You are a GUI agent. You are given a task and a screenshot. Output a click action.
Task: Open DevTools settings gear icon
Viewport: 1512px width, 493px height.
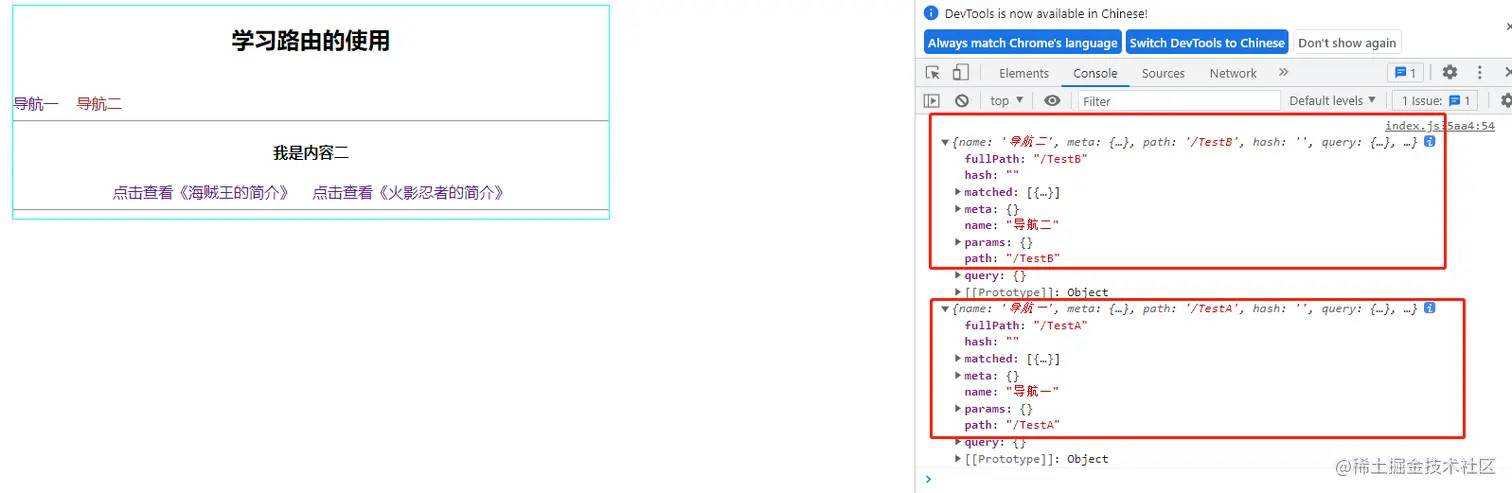1449,73
